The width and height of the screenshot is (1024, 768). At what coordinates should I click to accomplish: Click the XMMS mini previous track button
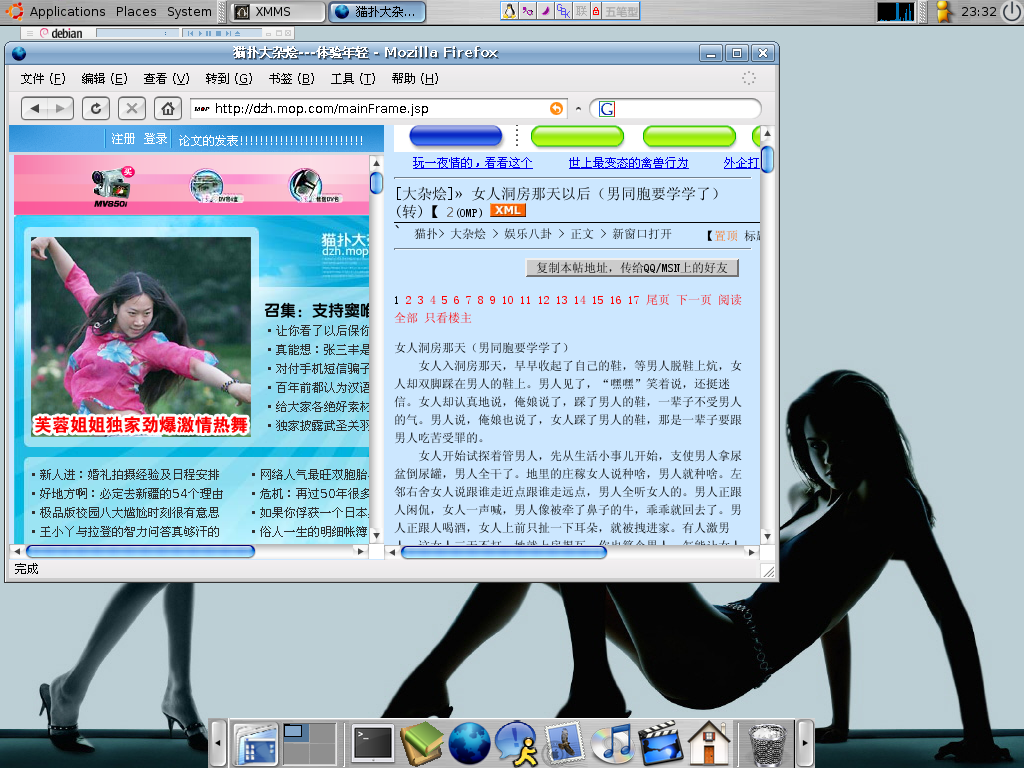(x=190, y=33)
